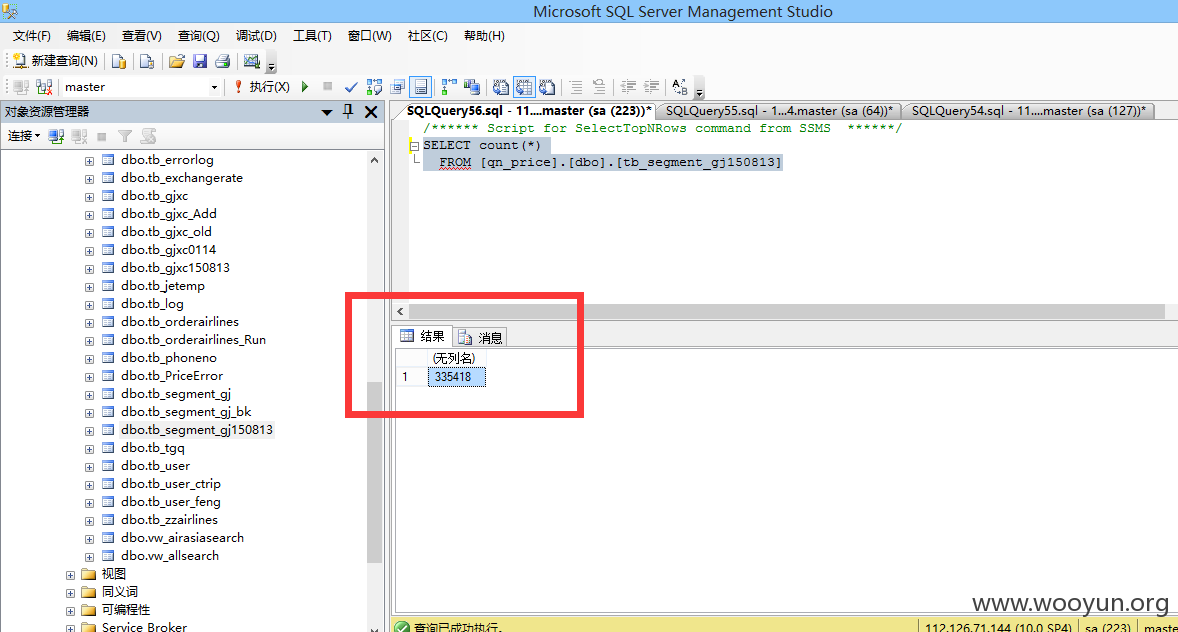Toggle auto-hide pin on Object Explorer
The image size is (1178, 632).
pyautogui.click(x=348, y=111)
